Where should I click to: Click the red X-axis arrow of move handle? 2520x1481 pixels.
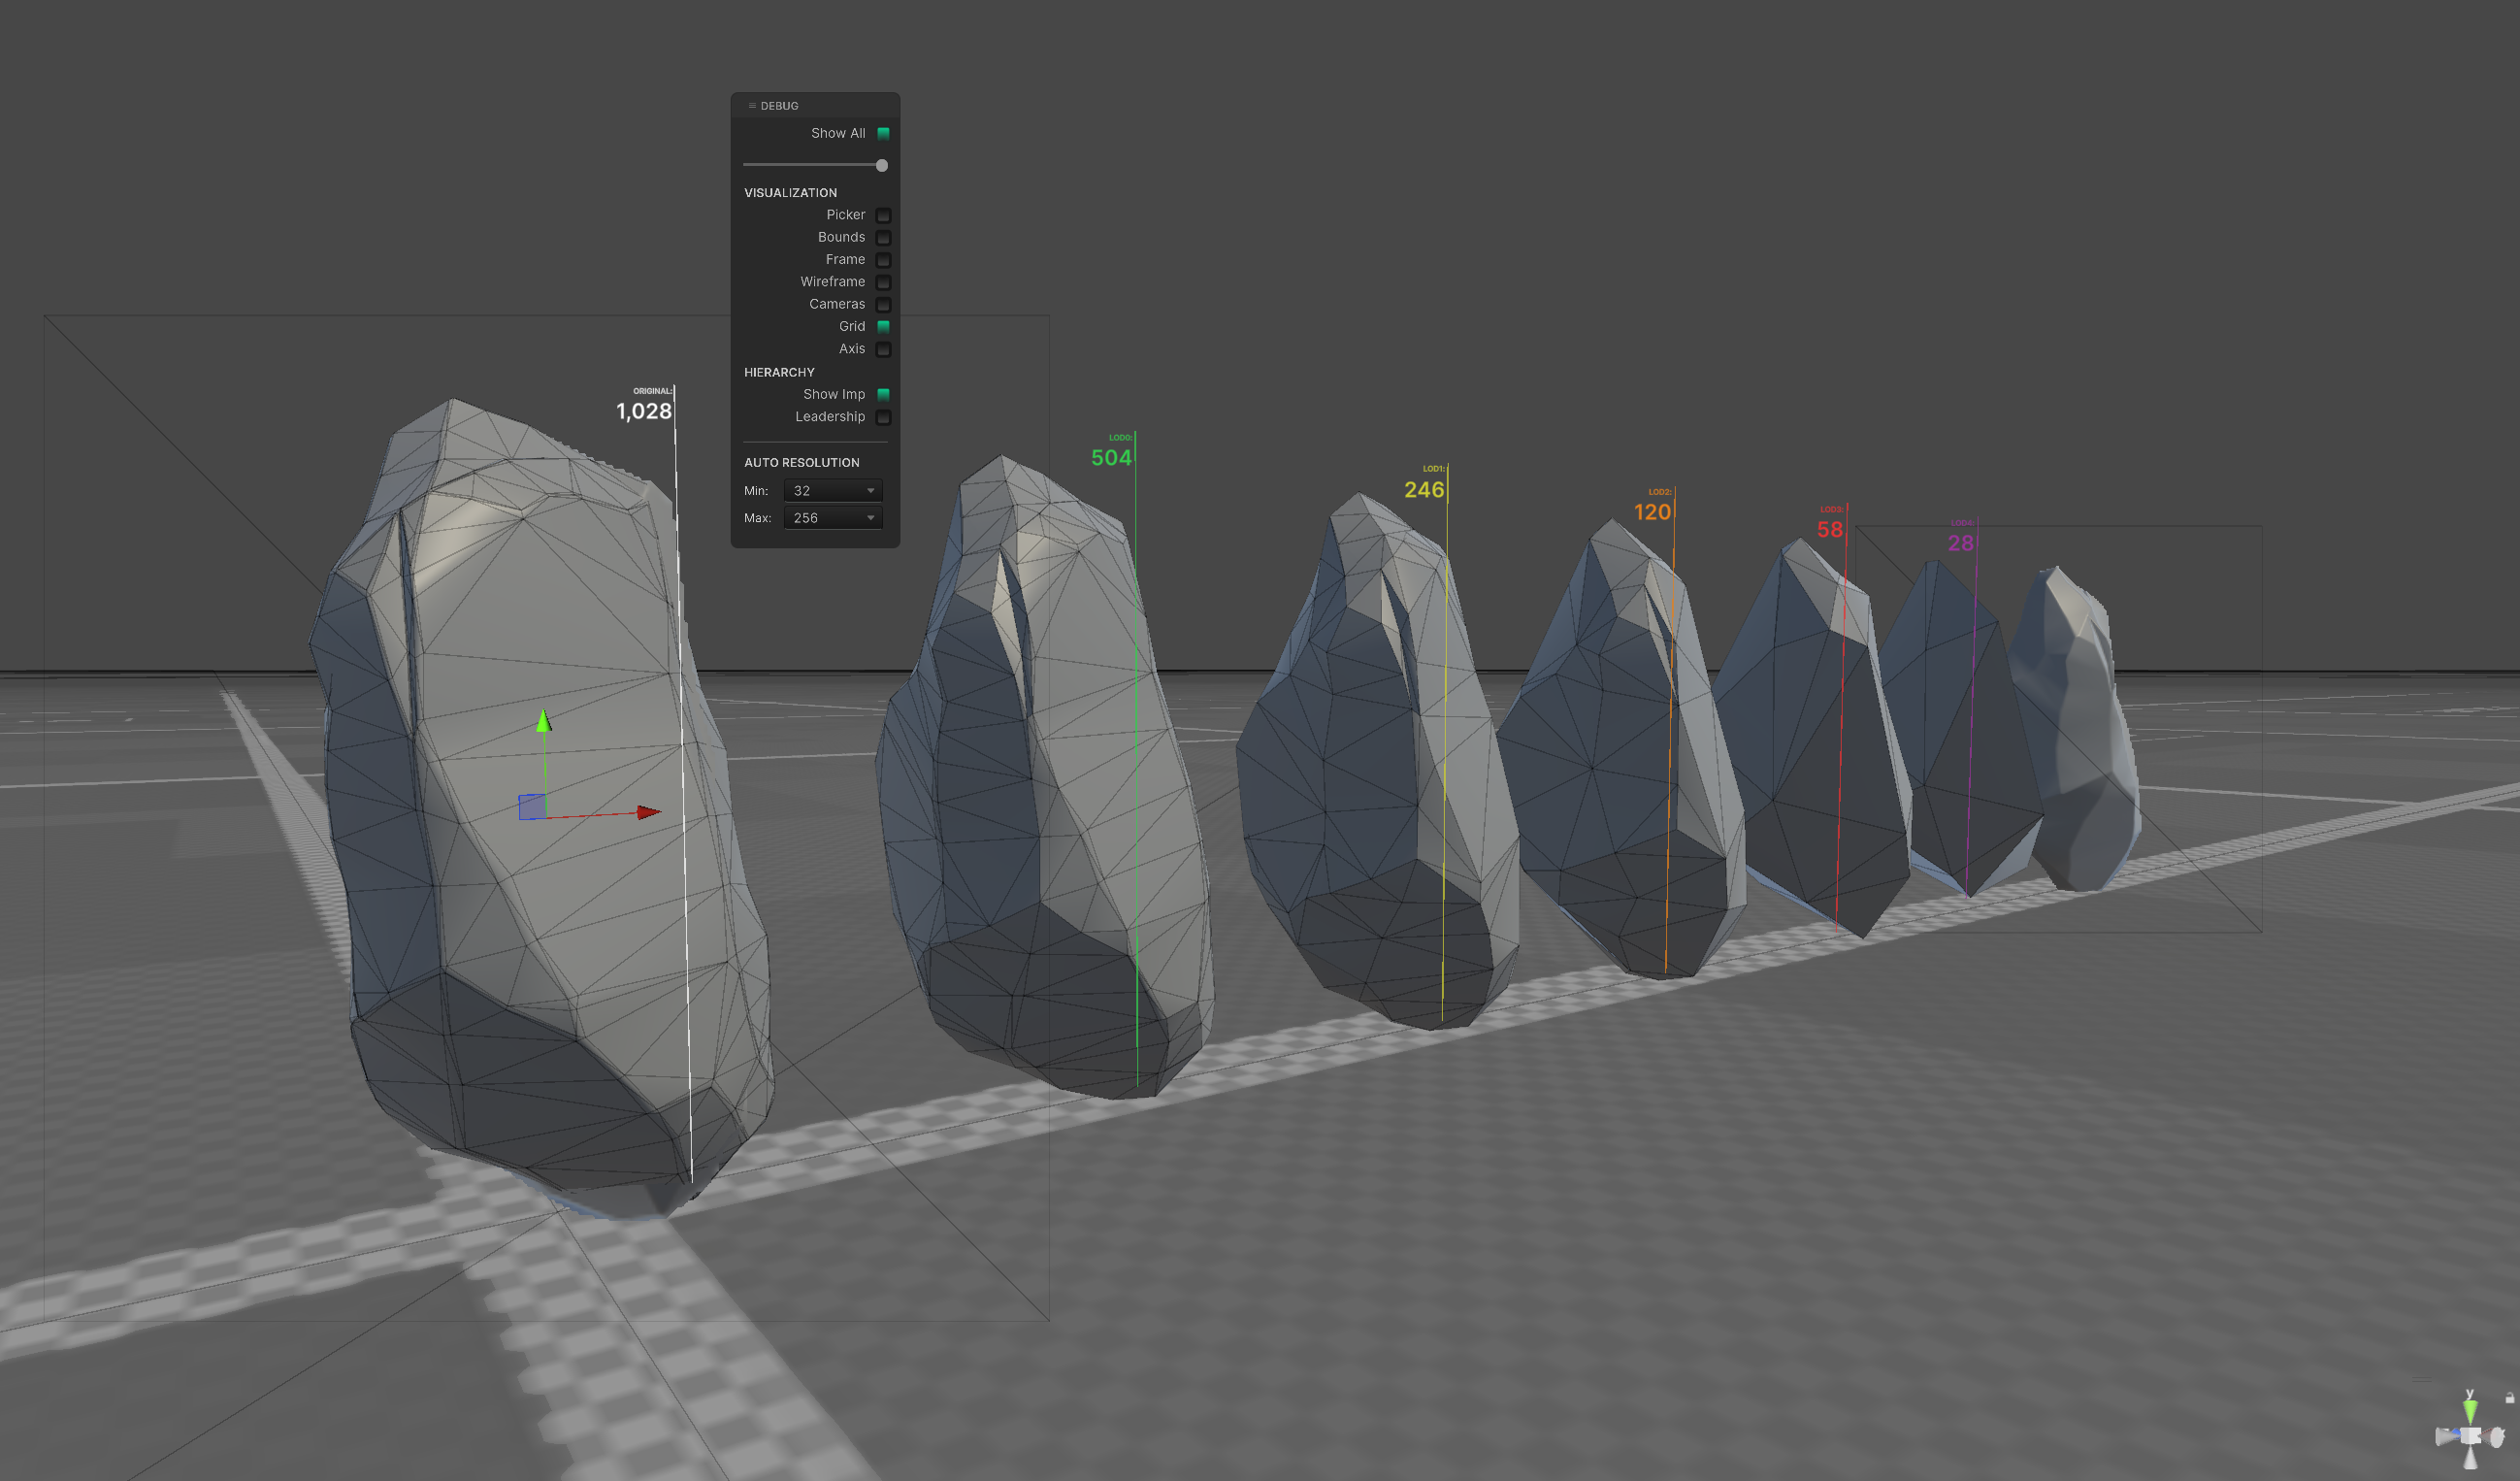tap(648, 812)
